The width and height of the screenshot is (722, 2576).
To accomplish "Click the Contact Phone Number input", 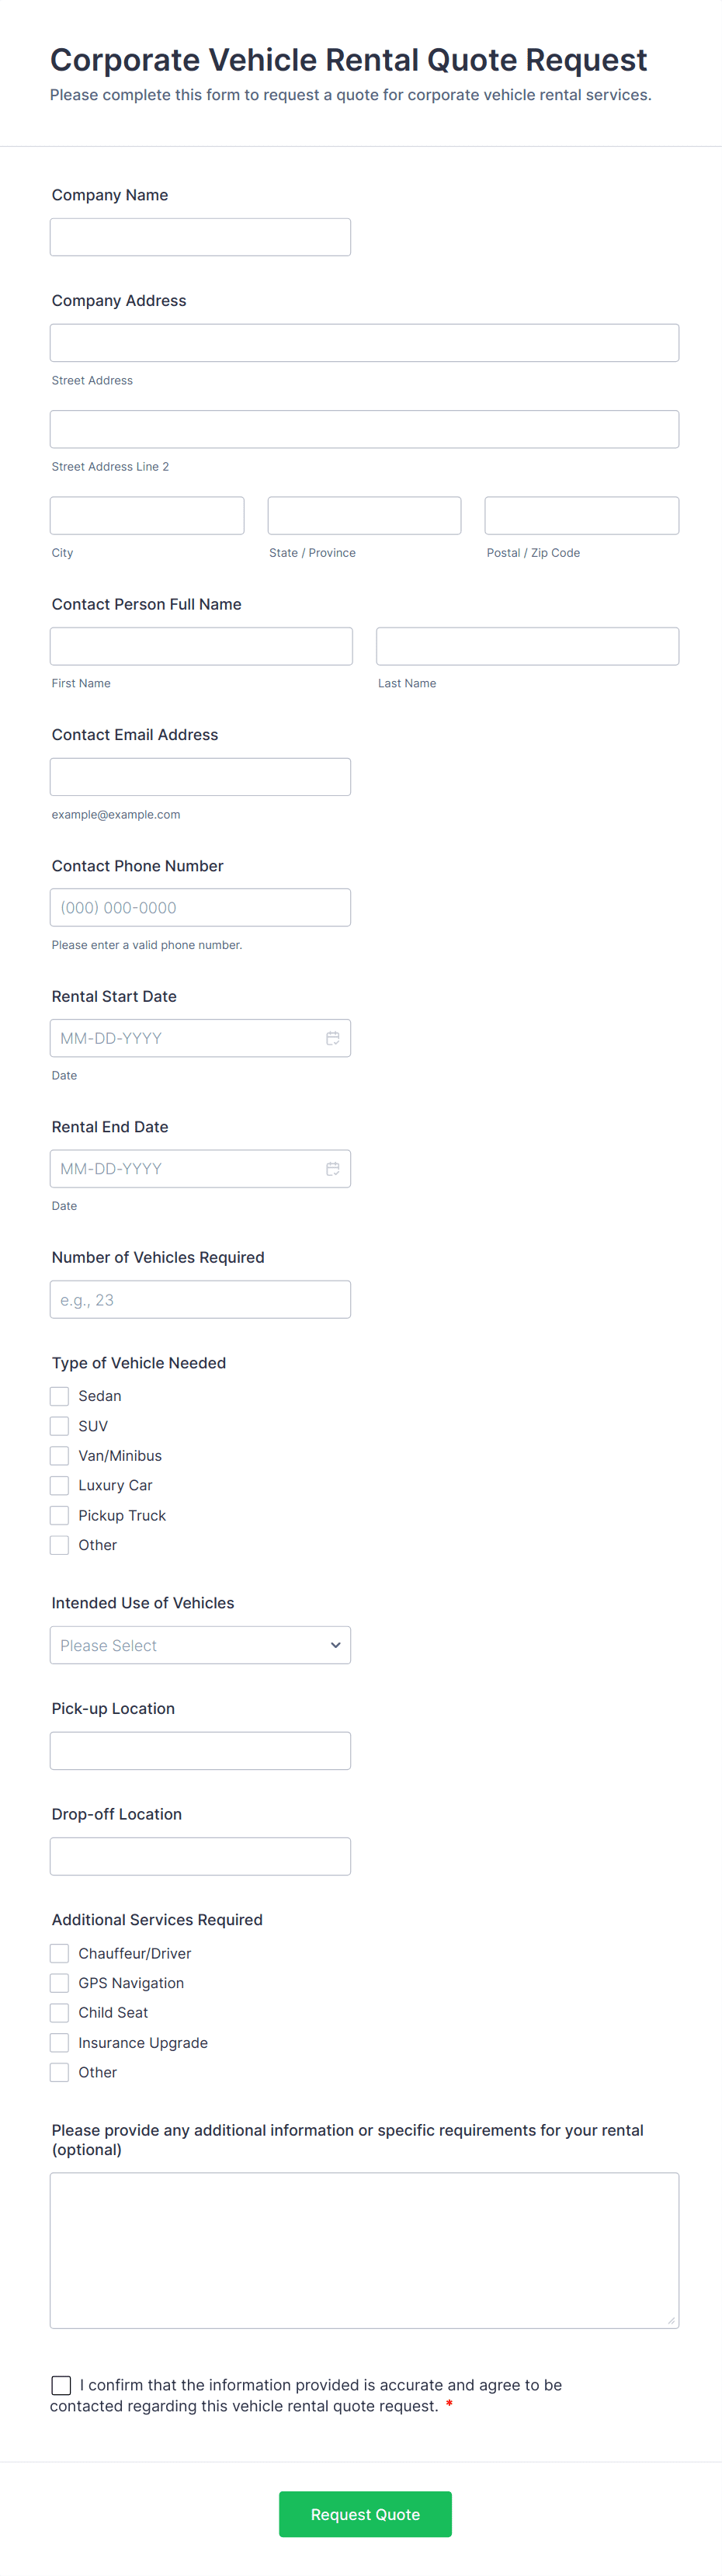I will 200,908.
